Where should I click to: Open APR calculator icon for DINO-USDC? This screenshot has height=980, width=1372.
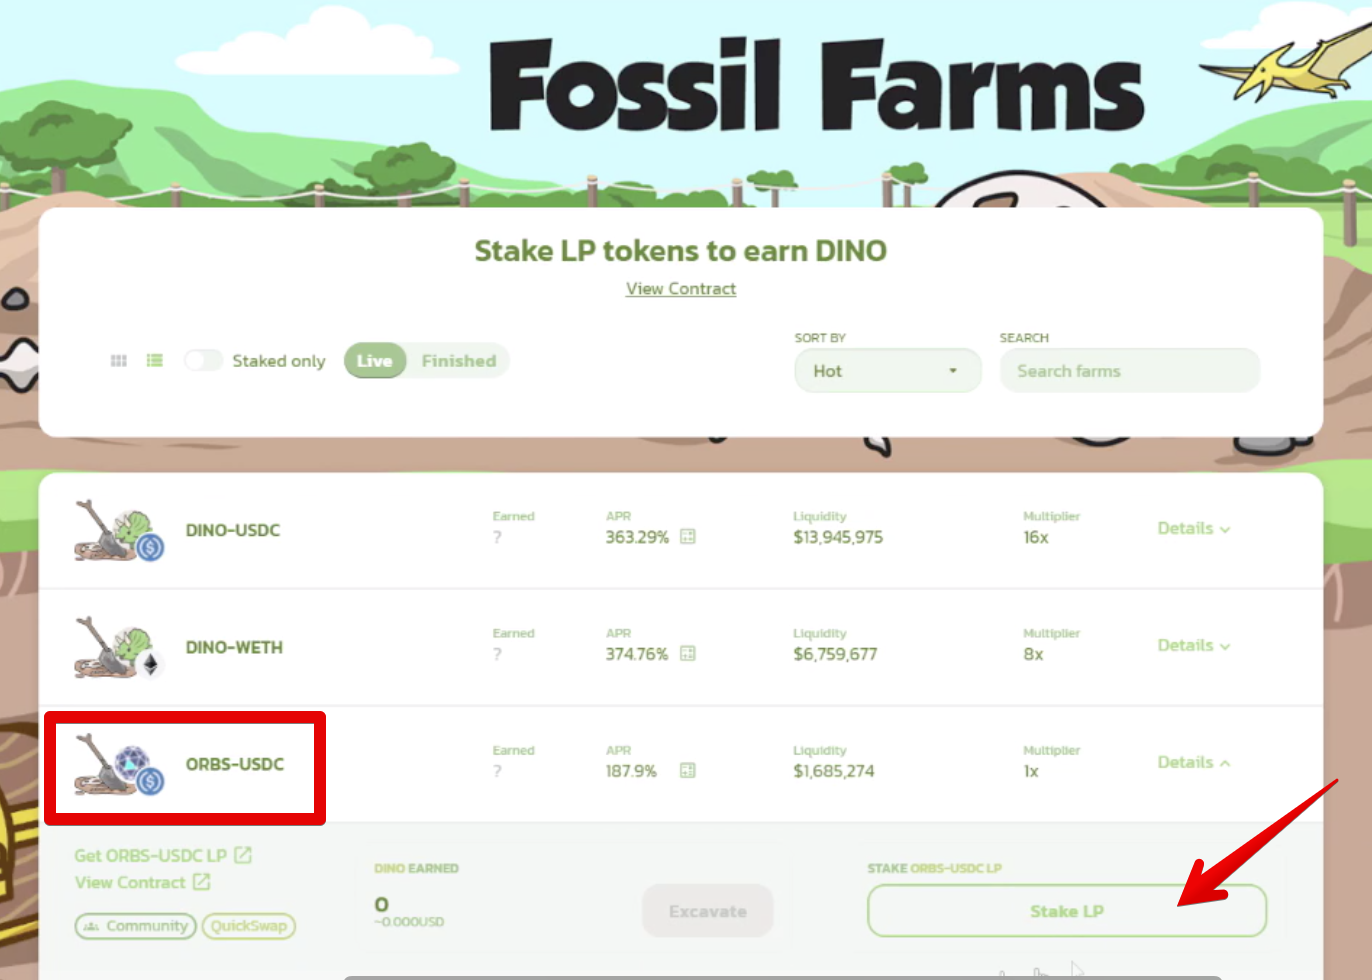[688, 537]
